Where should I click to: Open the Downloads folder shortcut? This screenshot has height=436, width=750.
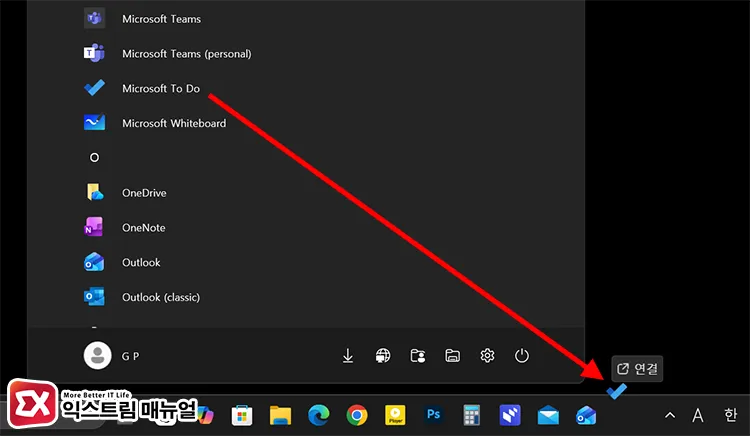point(348,356)
